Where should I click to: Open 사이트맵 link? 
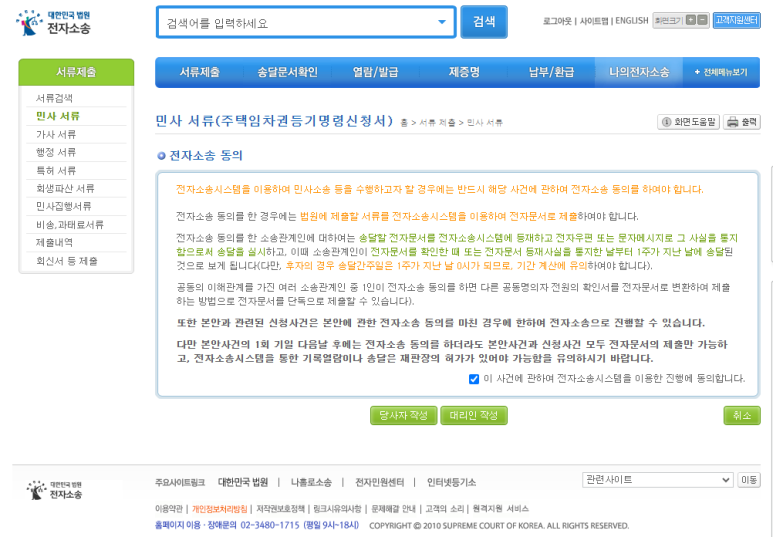coord(594,21)
